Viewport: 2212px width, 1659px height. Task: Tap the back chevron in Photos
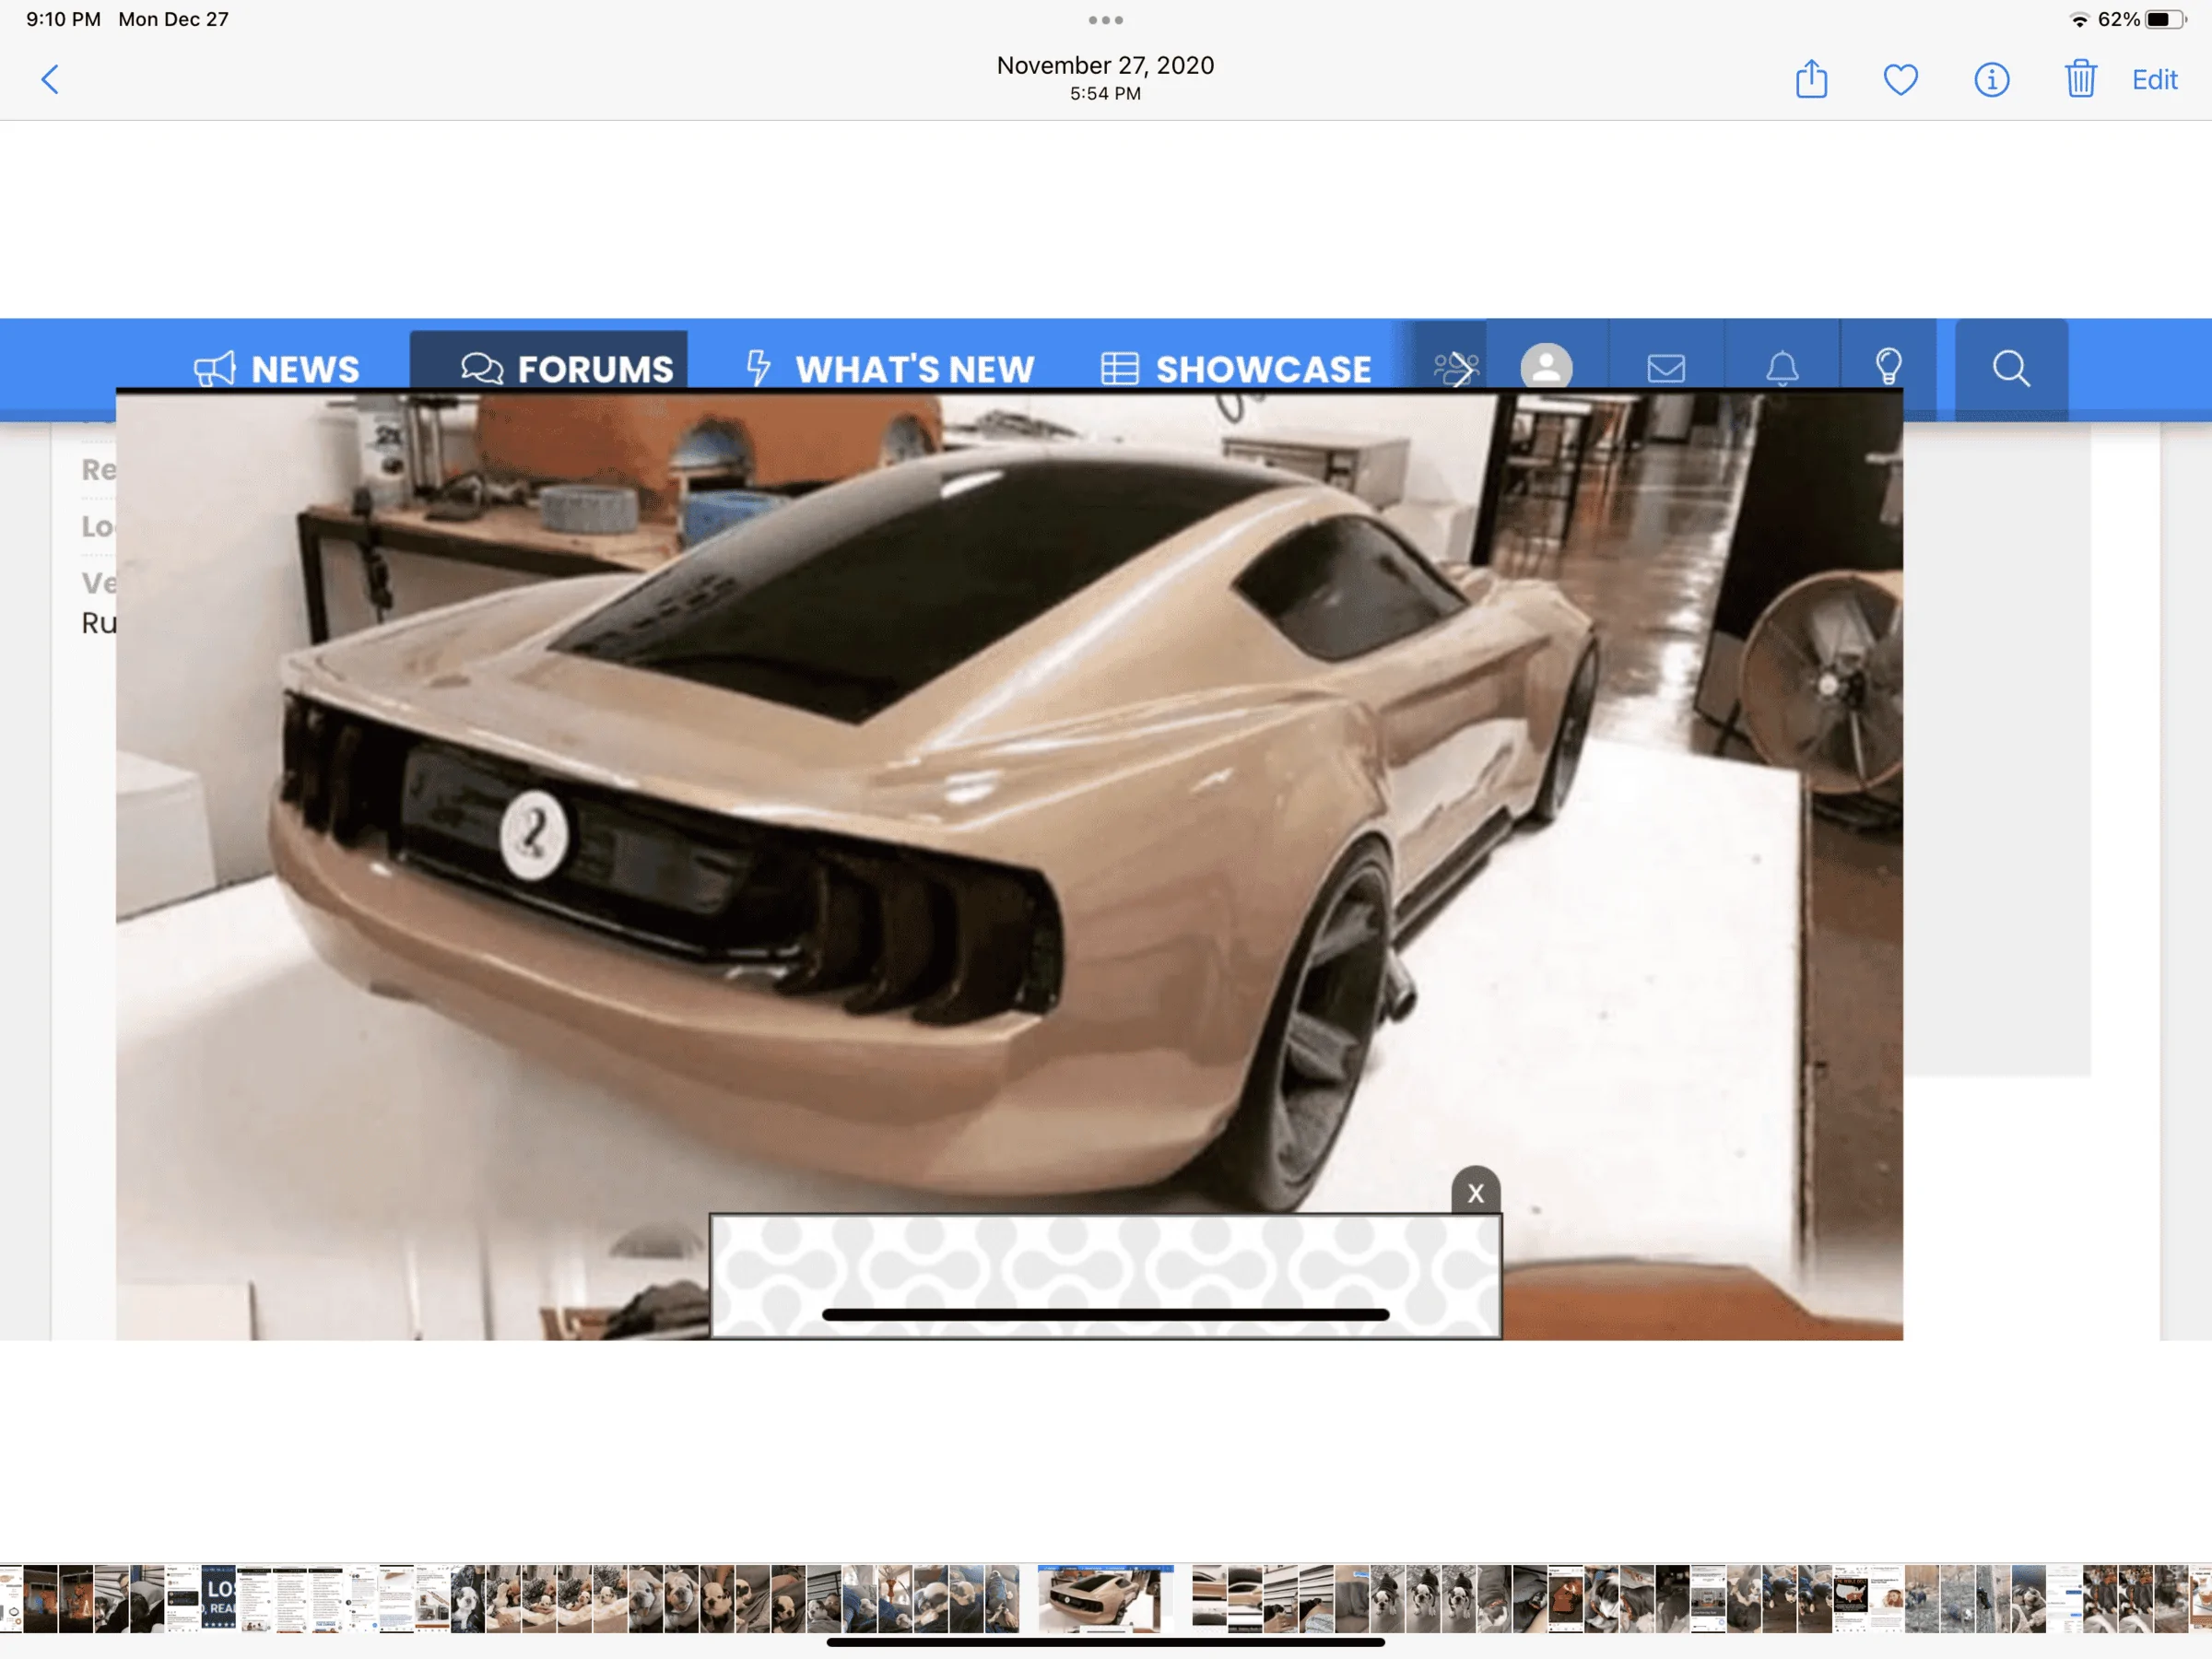click(x=50, y=80)
